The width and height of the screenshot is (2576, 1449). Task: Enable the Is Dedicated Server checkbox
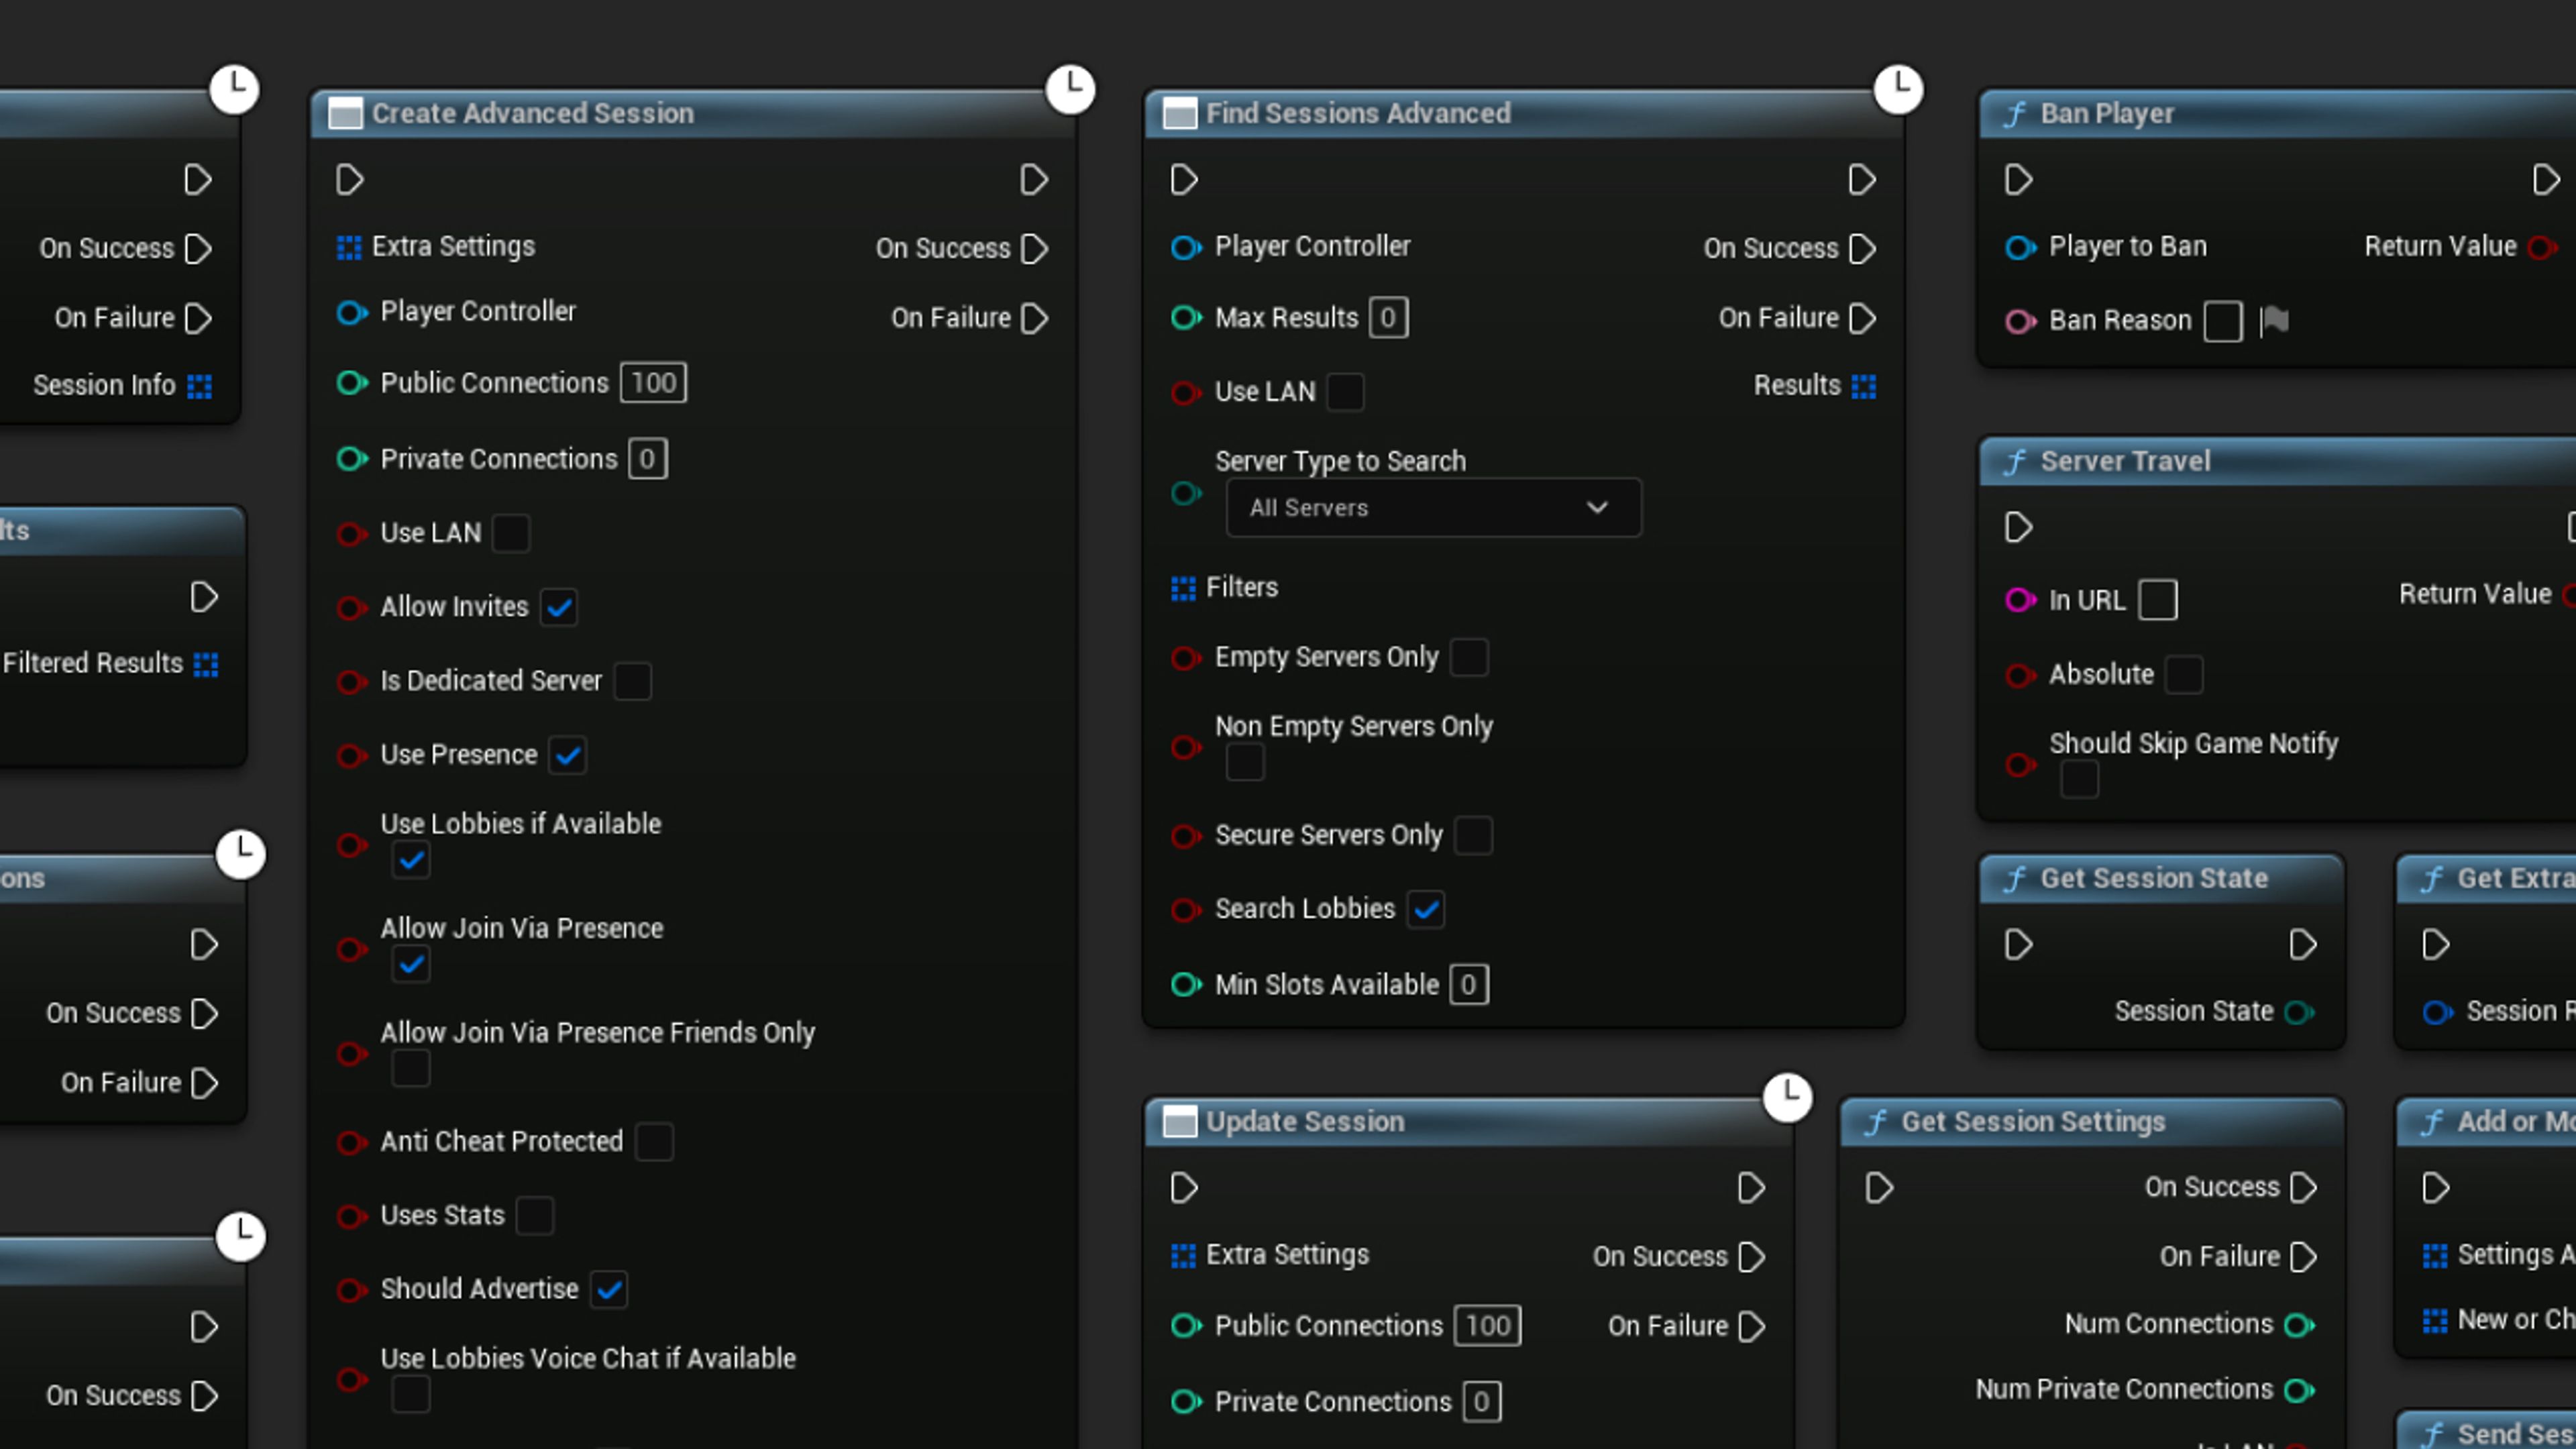pos(632,681)
